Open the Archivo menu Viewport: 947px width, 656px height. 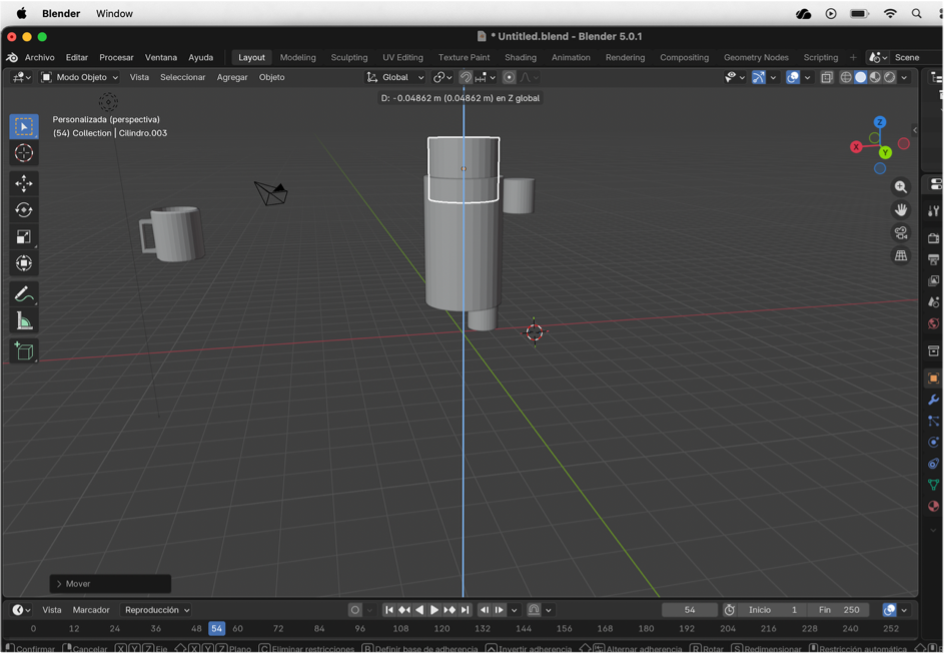[x=39, y=57]
